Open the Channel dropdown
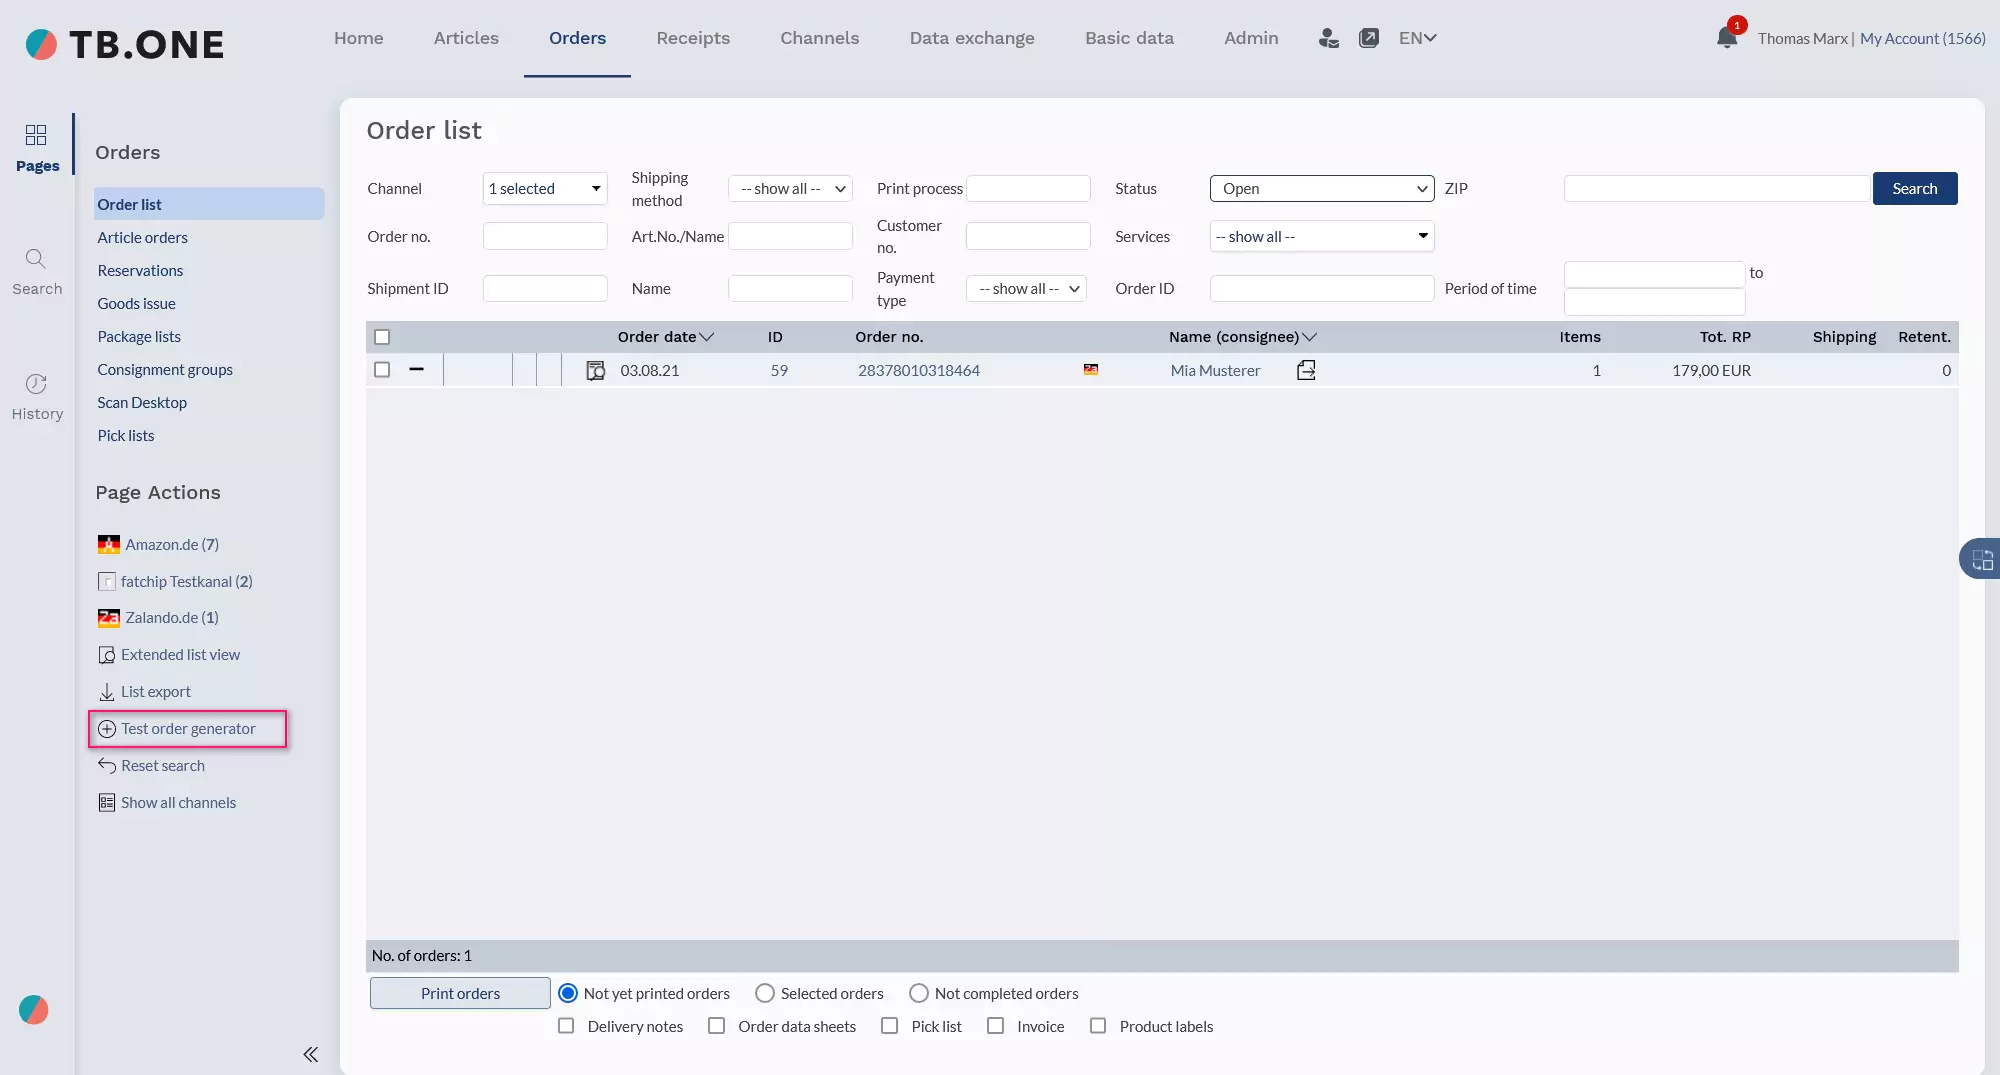This screenshot has height=1075, width=2000. [545, 189]
